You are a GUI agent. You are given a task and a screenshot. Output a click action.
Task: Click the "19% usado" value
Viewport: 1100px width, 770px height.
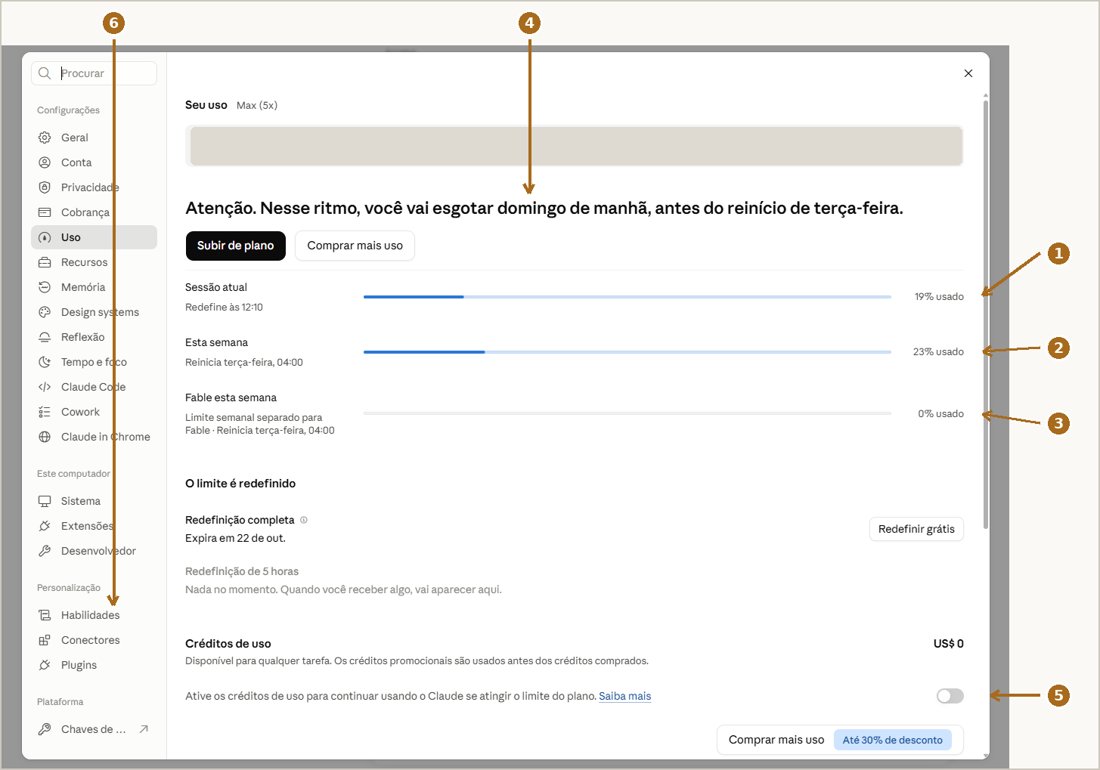click(939, 297)
